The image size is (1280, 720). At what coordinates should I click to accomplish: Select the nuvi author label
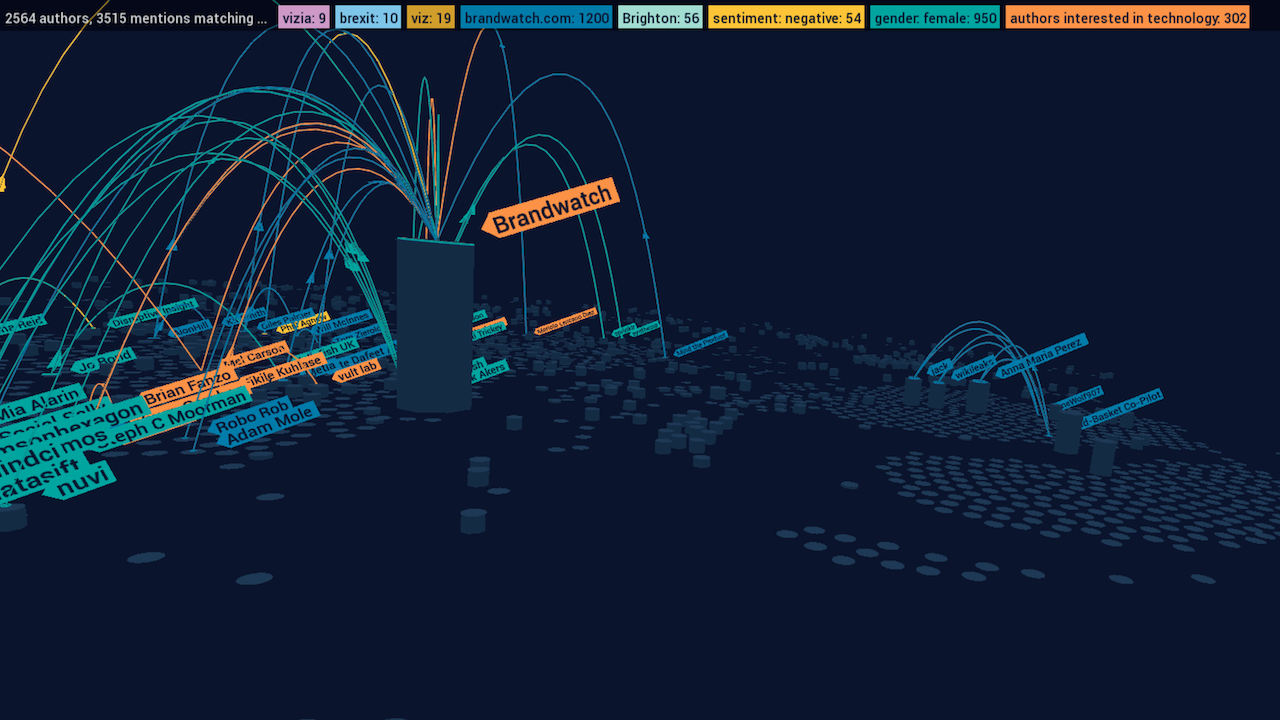pos(80,482)
